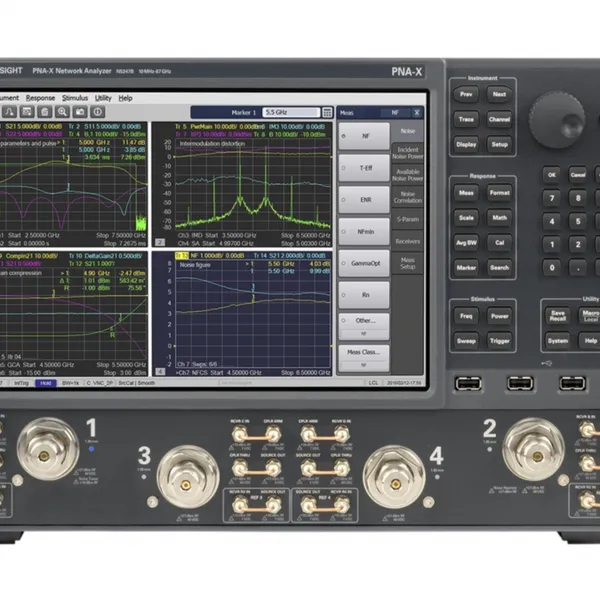
Task: Push the Search hardkey
Action: click(x=499, y=268)
